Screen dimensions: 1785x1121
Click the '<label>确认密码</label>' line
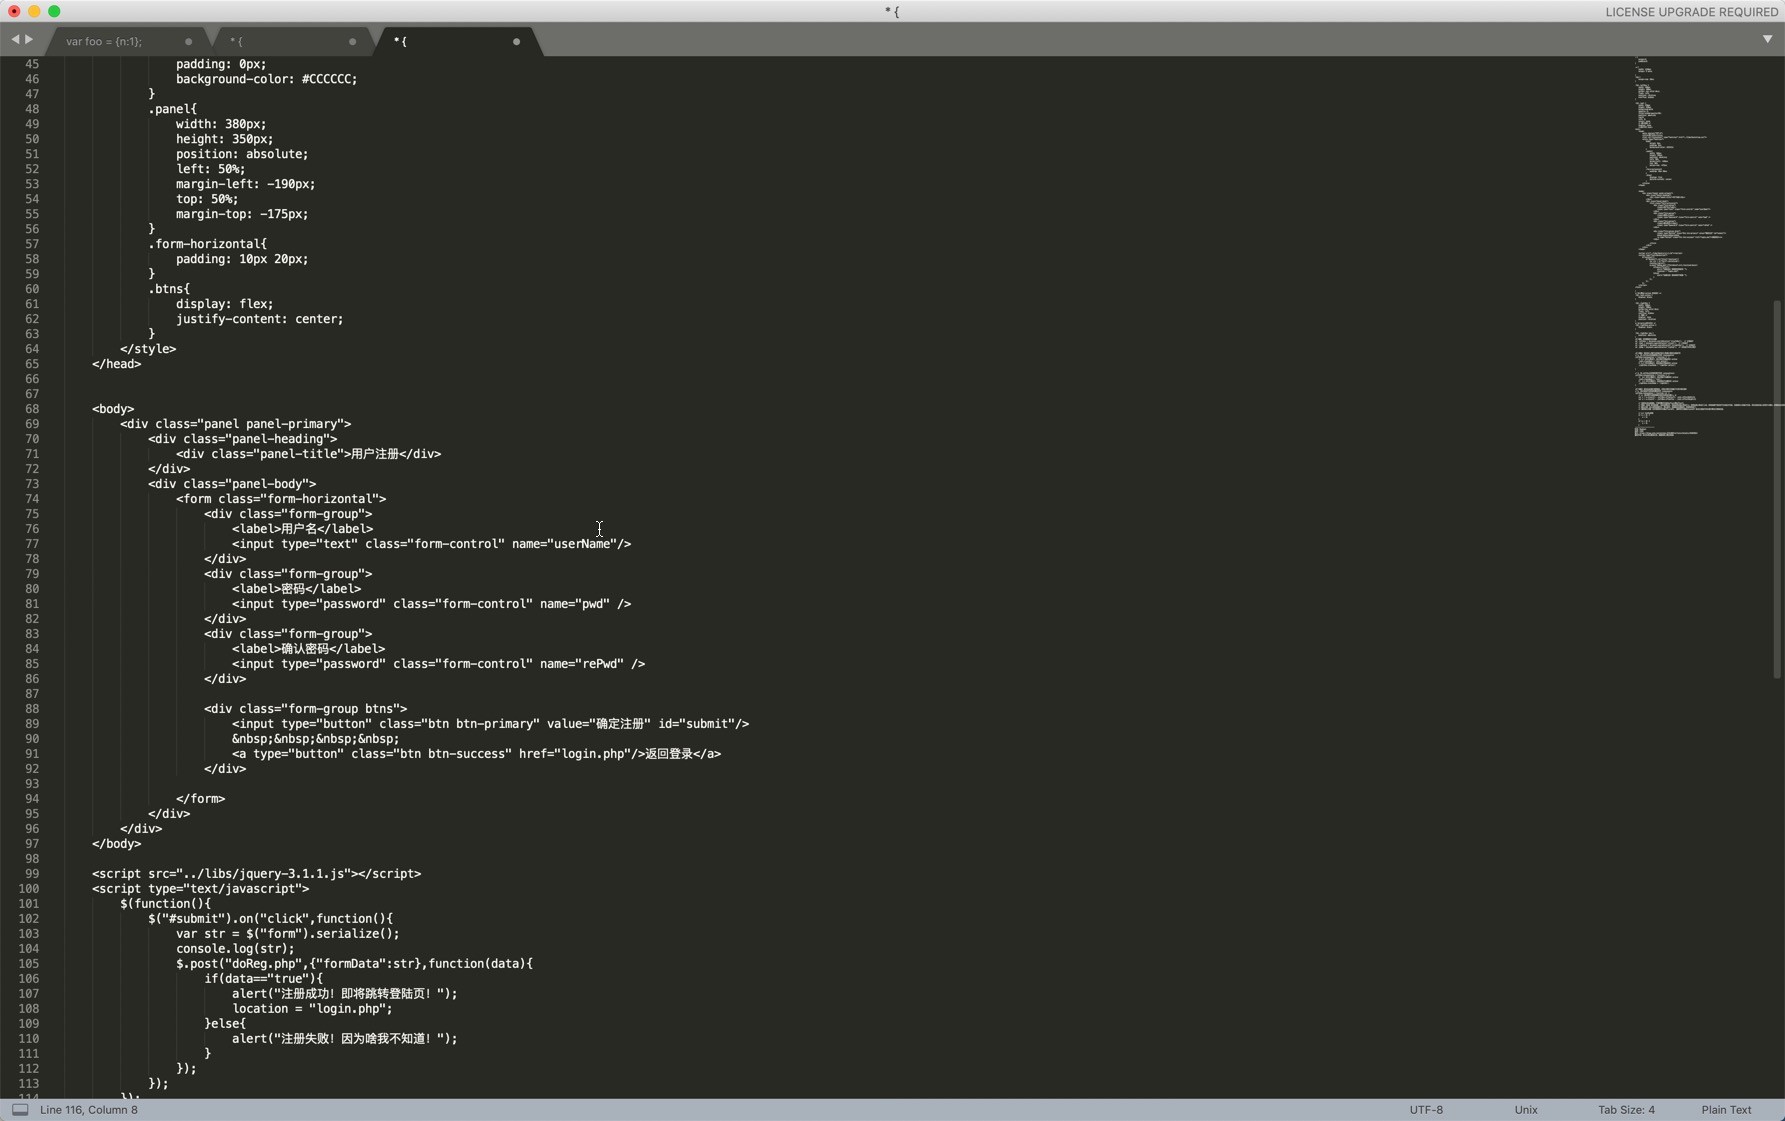pos(308,649)
